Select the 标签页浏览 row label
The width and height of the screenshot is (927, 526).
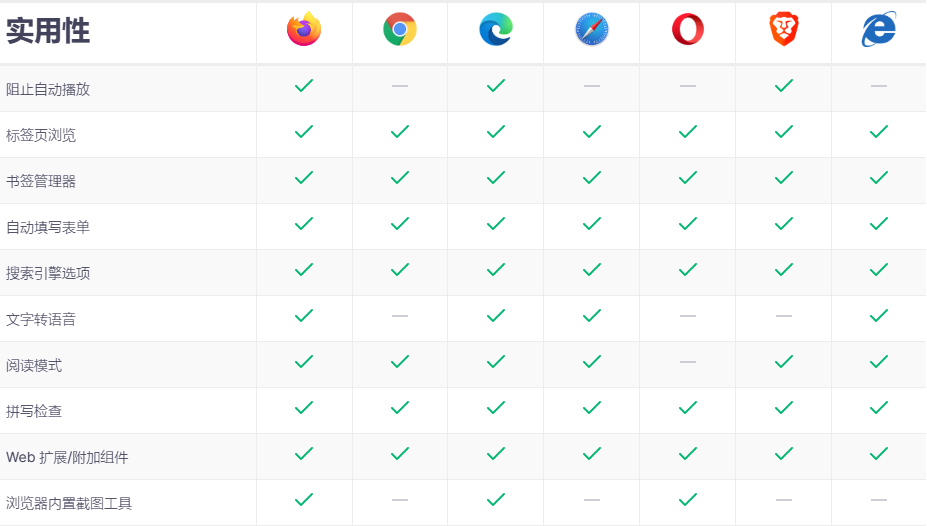[x=41, y=135]
